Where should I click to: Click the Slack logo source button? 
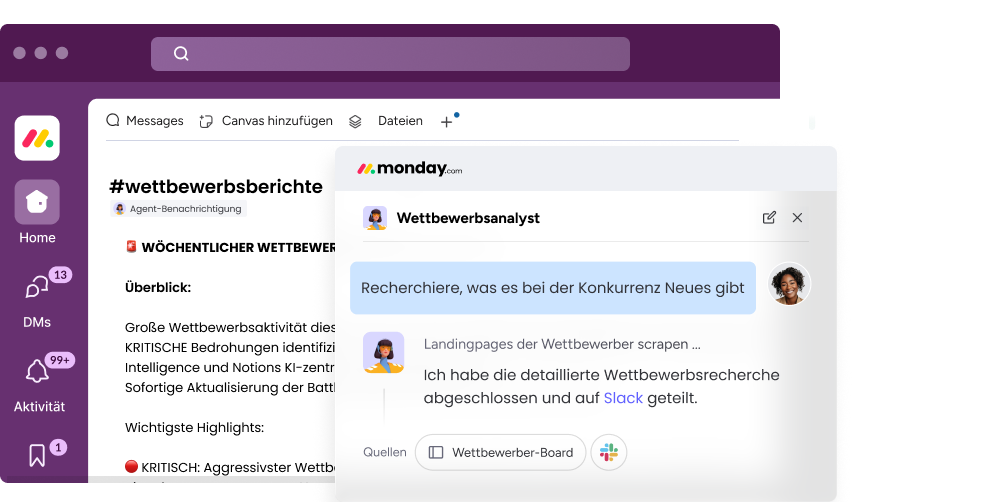(x=609, y=452)
